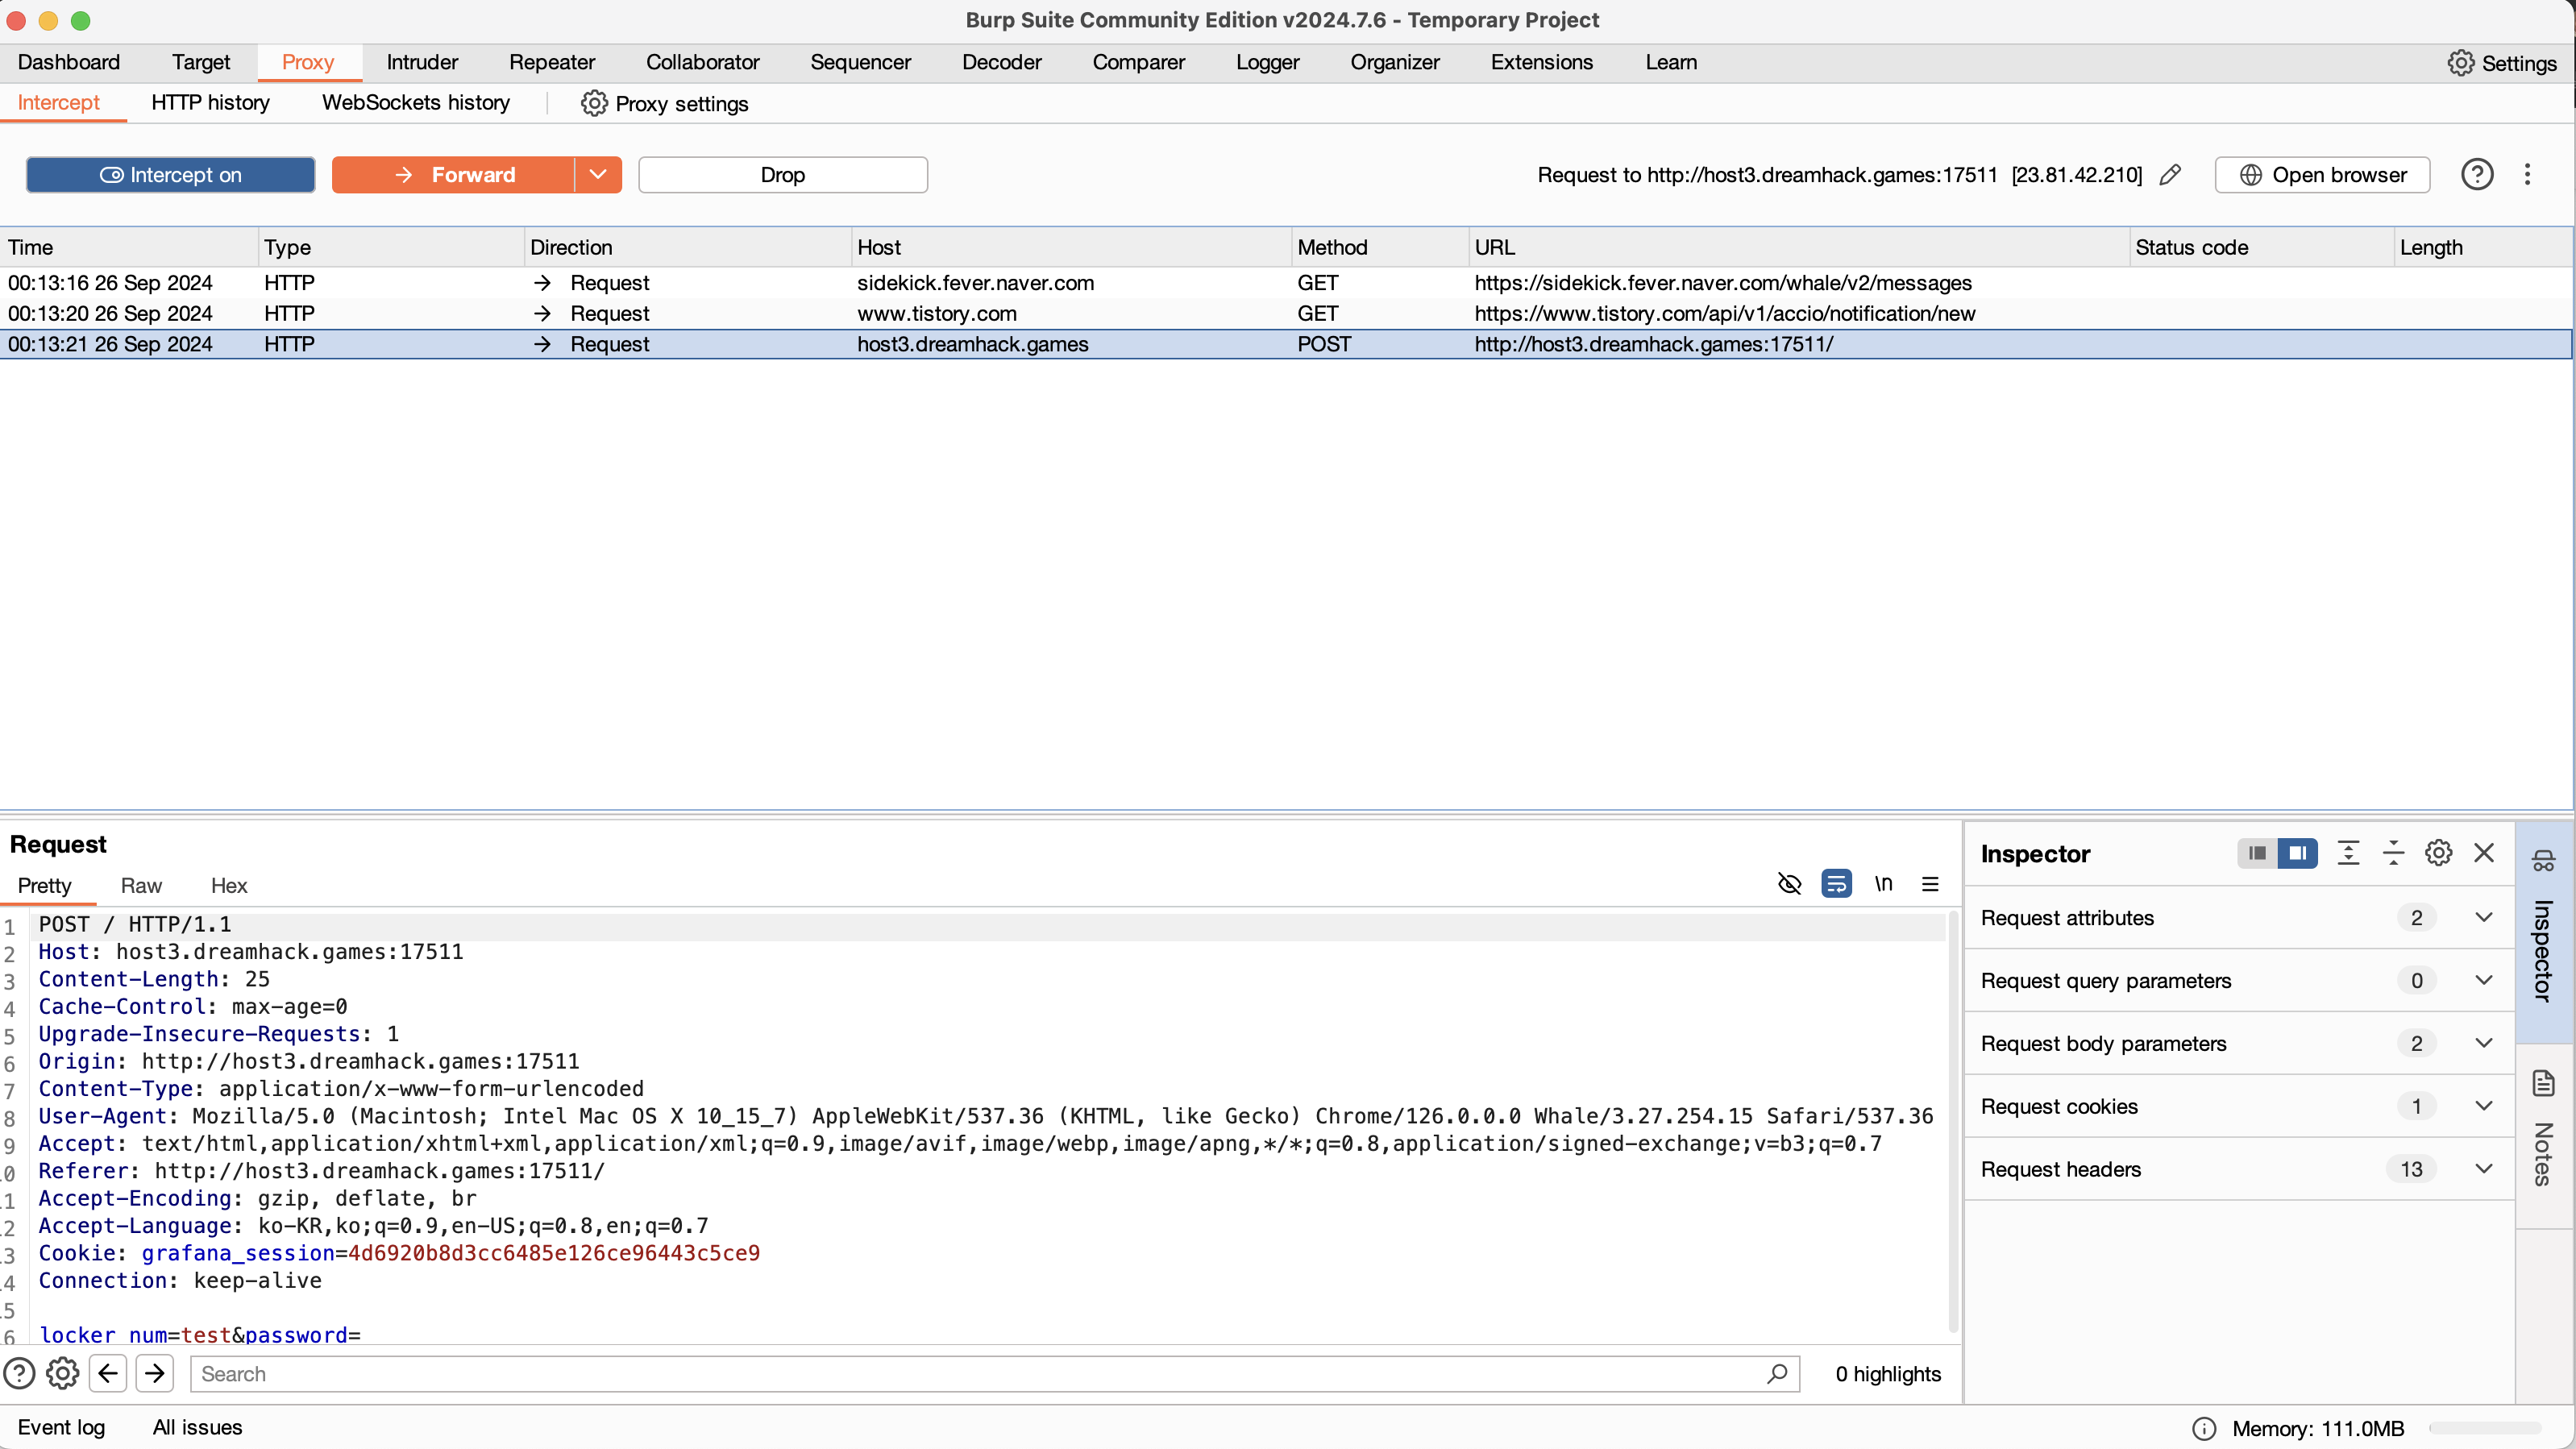Switch to Intruder tab
The width and height of the screenshot is (2576, 1449).
click(x=422, y=62)
